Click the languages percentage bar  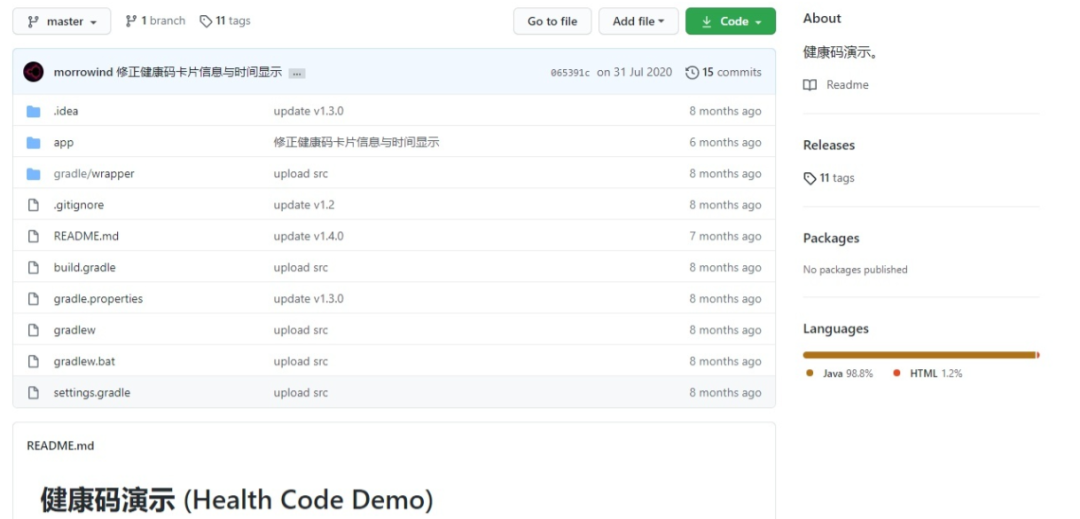click(921, 355)
